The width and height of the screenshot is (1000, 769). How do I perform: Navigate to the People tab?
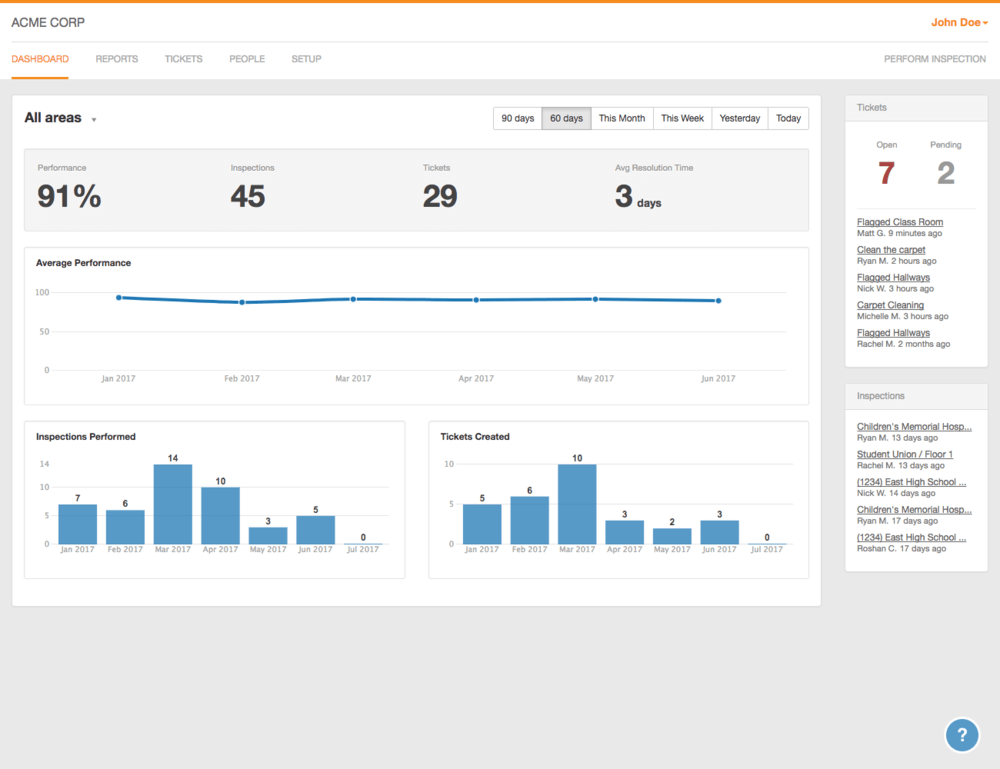247,59
